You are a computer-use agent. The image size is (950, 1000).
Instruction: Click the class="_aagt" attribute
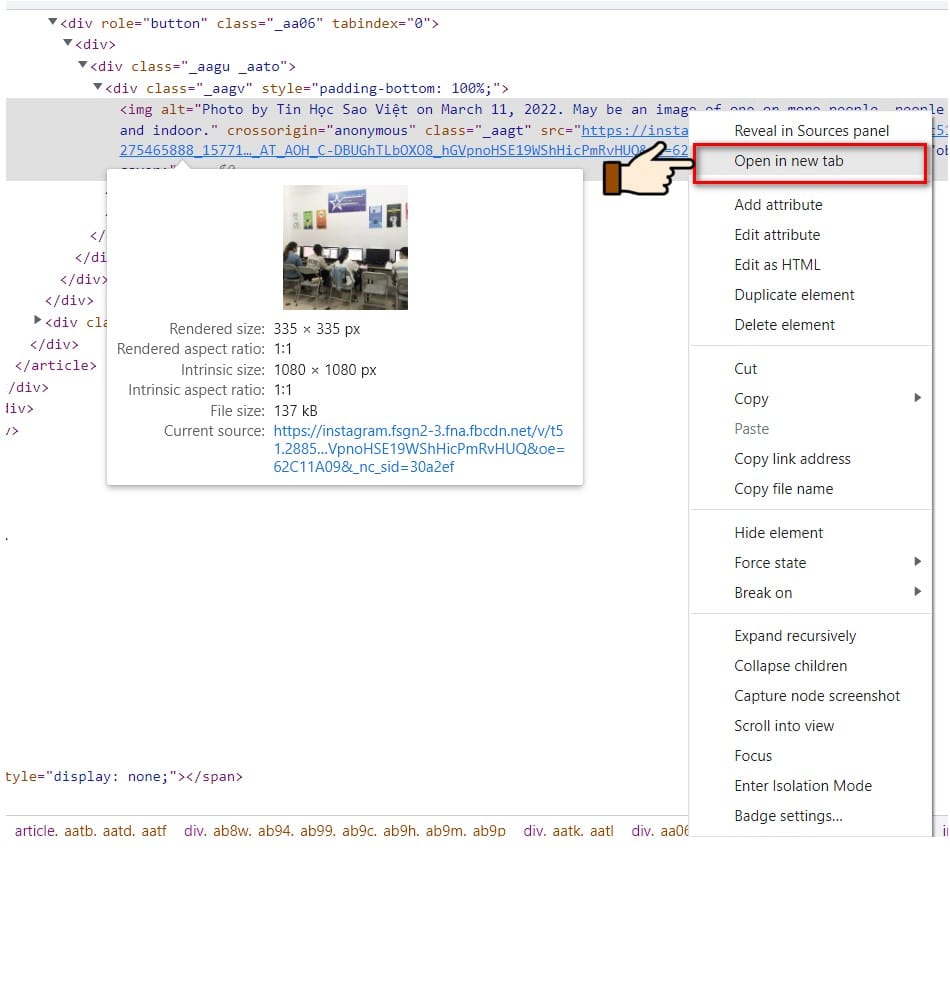click(x=478, y=131)
